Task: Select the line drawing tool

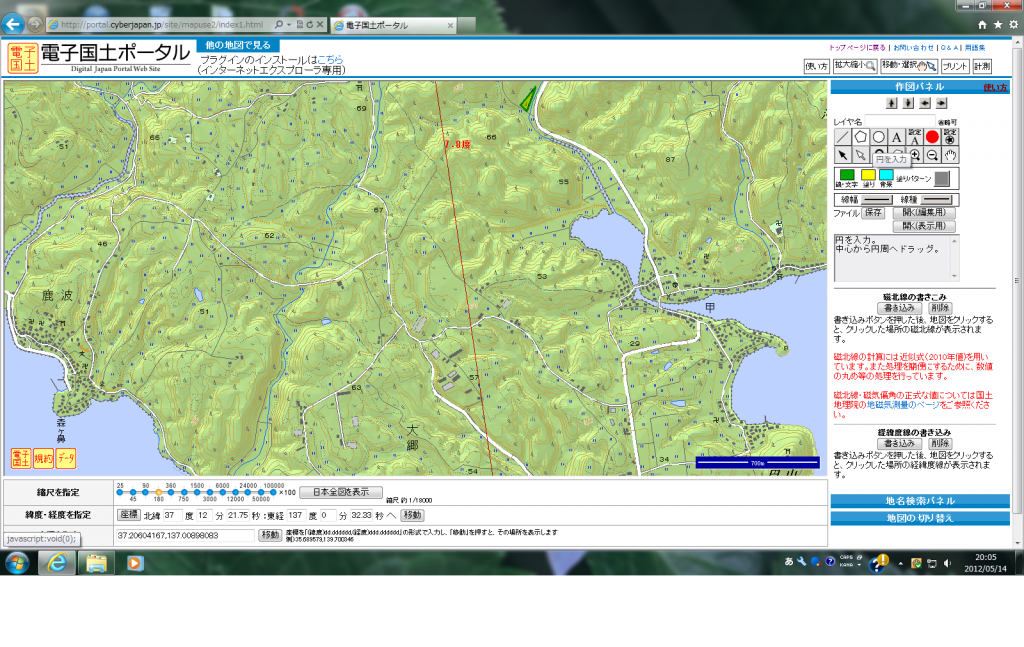Action: click(x=843, y=137)
